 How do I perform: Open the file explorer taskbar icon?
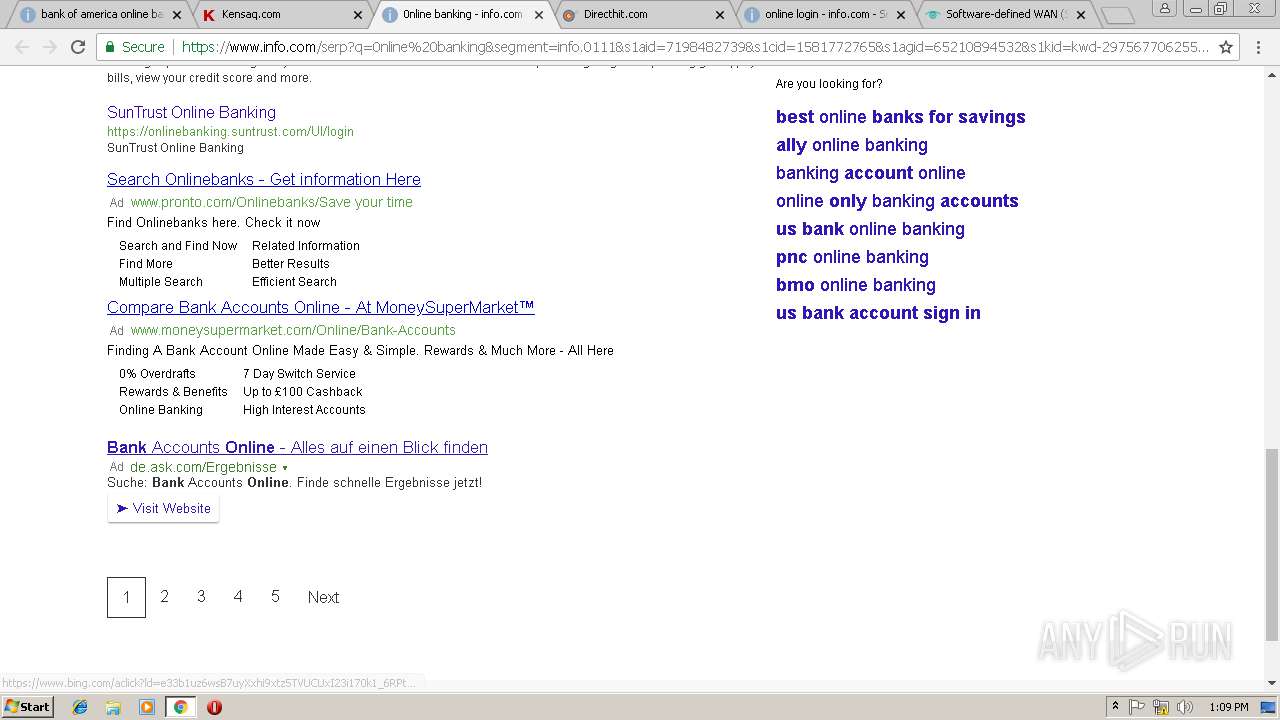click(113, 707)
